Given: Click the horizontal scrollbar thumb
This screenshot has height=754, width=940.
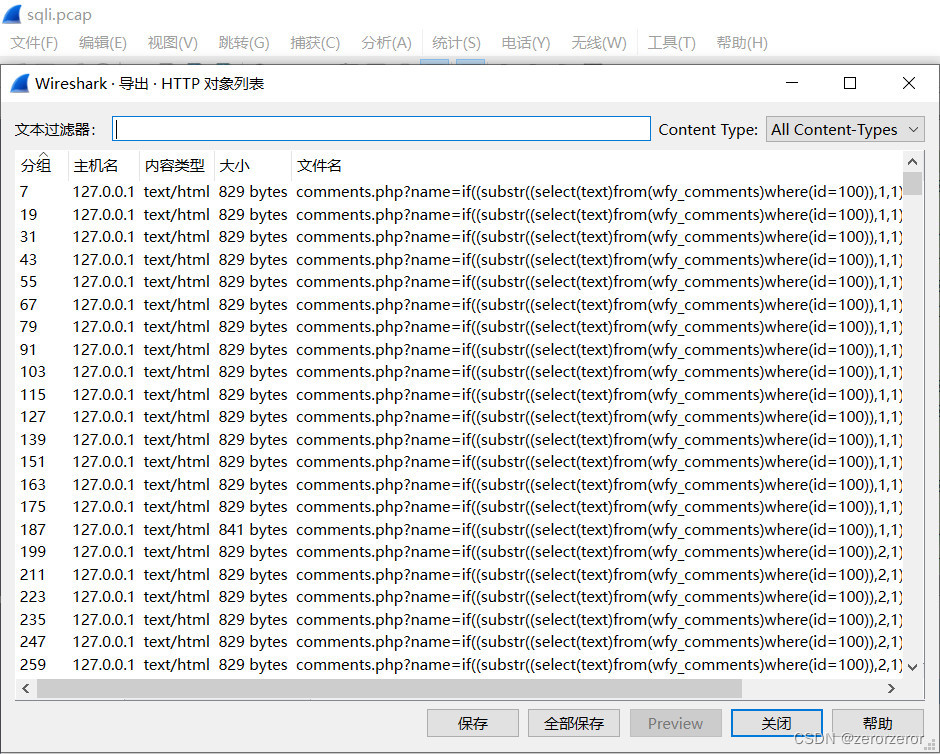Looking at the screenshot, I should pyautogui.click(x=389, y=688).
